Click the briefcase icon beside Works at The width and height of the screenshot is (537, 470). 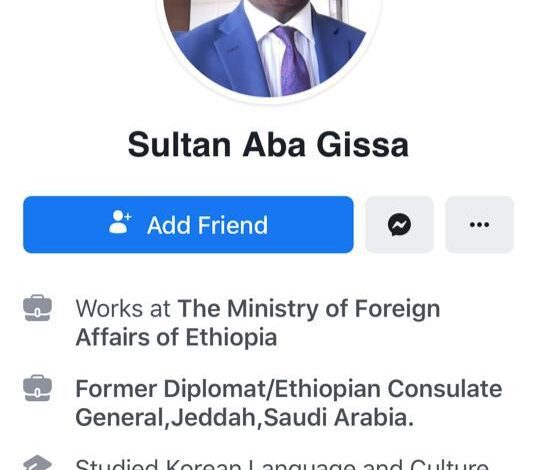[38, 308]
